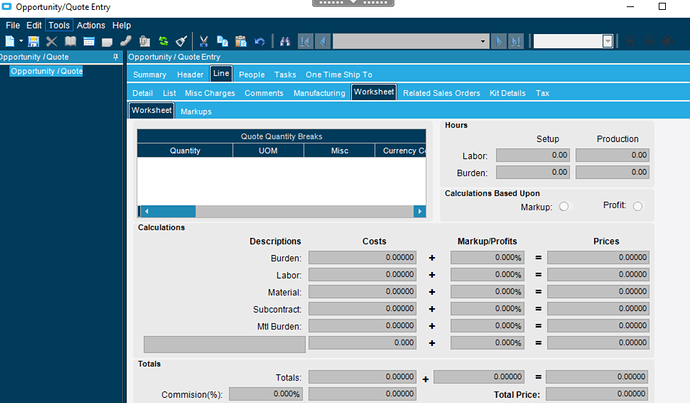690x403 pixels.
Task: Click the Misc column header
Action: coord(339,150)
